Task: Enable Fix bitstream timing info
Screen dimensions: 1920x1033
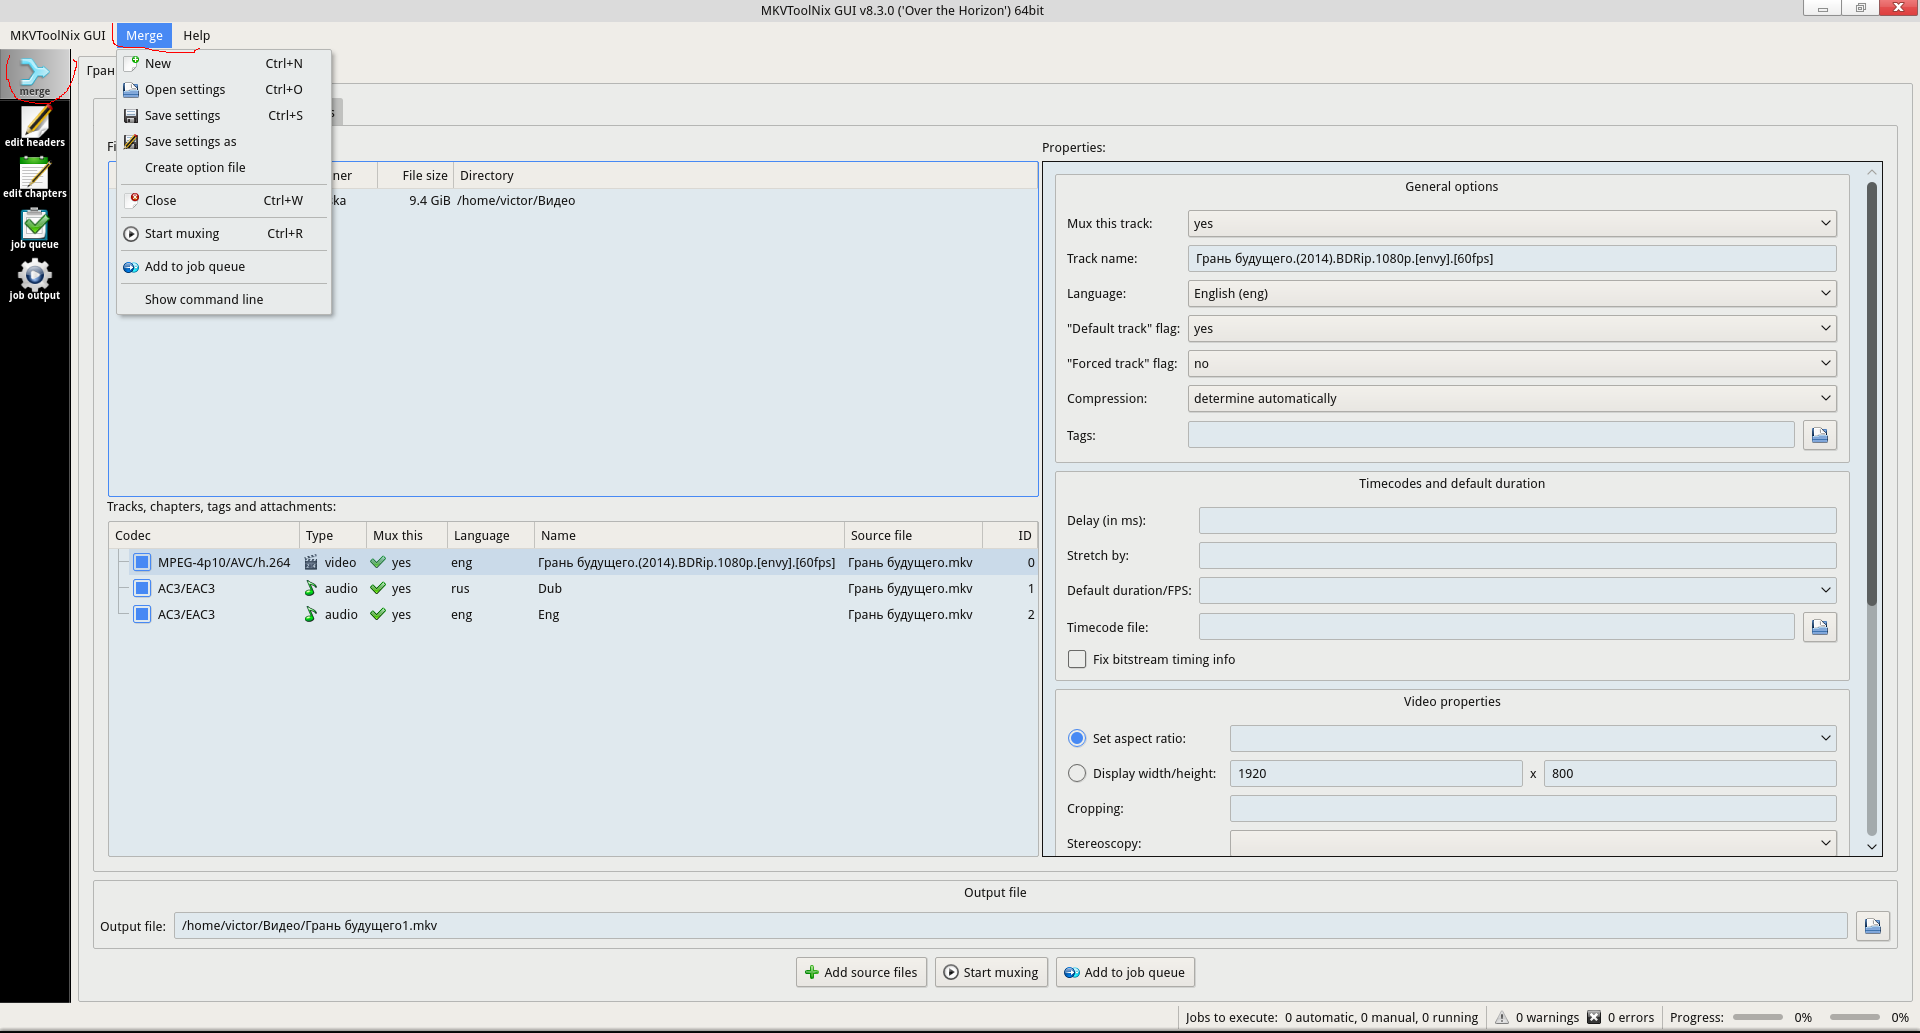Action: click(x=1077, y=659)
